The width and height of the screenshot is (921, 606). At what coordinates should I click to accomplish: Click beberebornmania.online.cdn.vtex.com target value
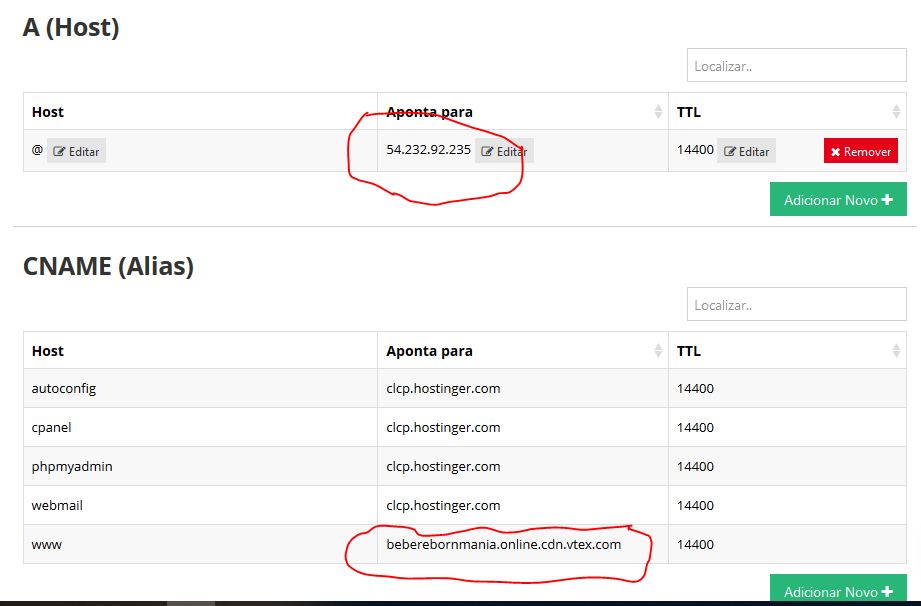click(x=503, y=544)
